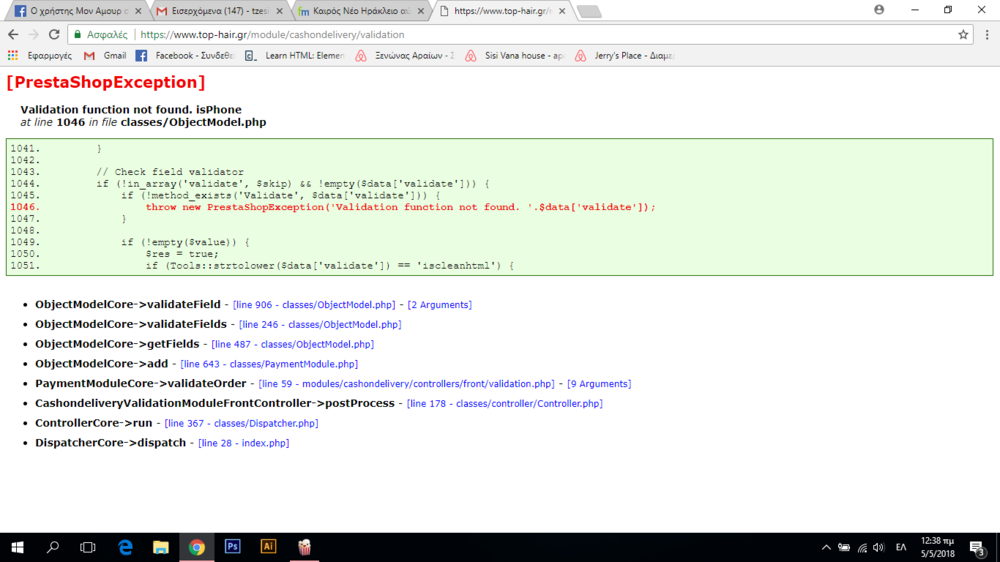Open line 367 classes/Dispatcher.php link

click(241, 424)
